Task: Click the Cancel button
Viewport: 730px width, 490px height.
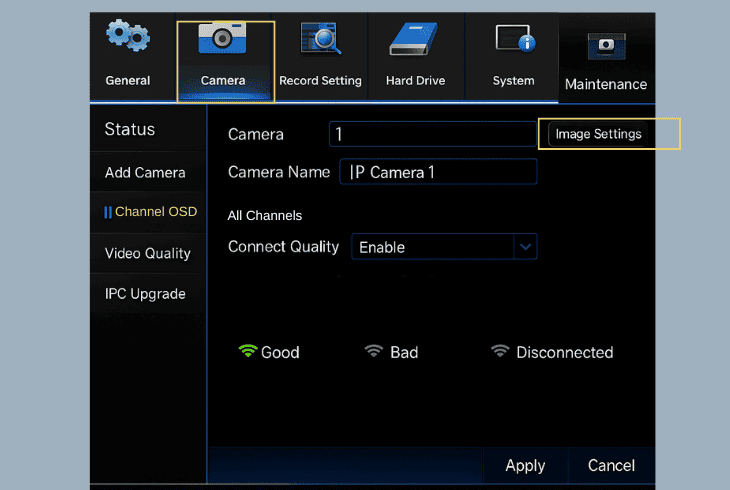Action: [611, 465]
